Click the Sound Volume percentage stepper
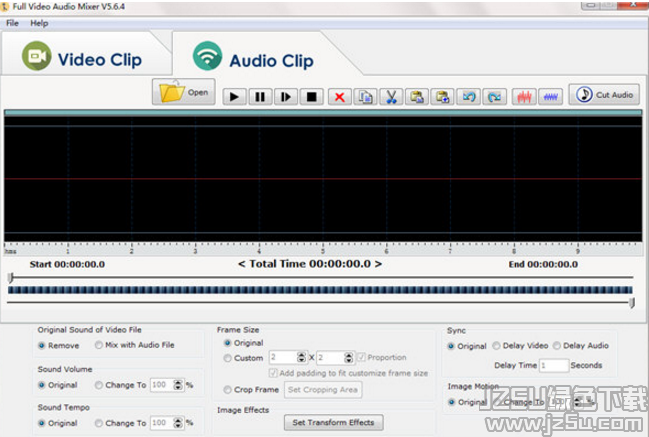This screenshot has width=649, height=437. tap(178, 385)
